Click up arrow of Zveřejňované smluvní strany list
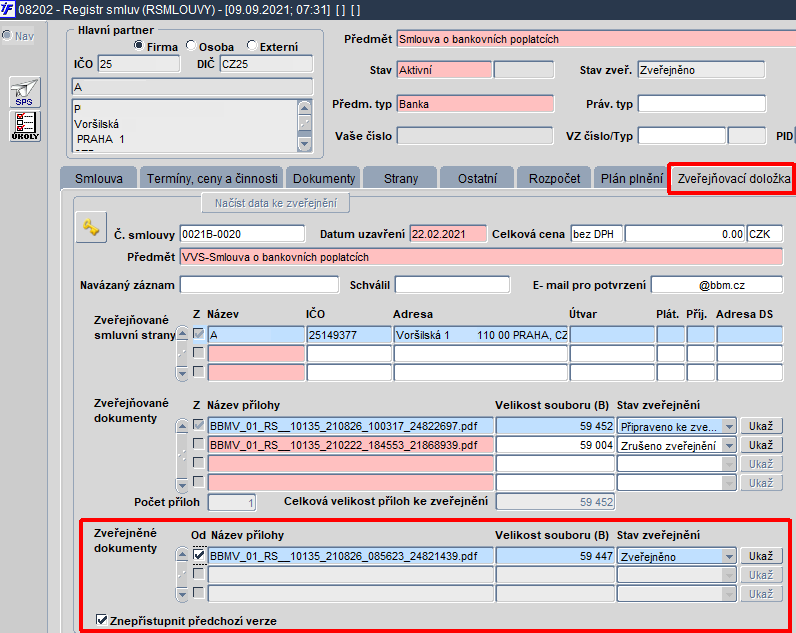This screenshot has height=633, width=796. tap(182, 334)
